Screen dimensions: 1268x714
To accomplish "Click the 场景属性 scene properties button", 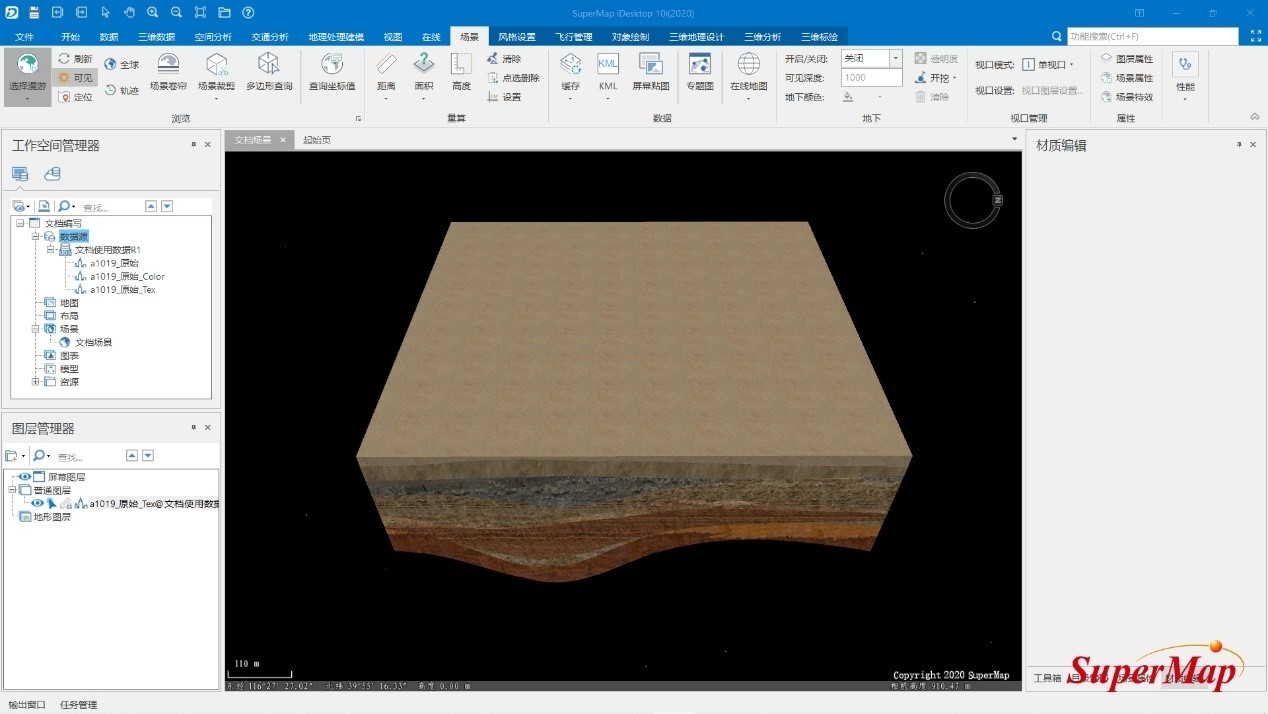I will coord(1127,78).
